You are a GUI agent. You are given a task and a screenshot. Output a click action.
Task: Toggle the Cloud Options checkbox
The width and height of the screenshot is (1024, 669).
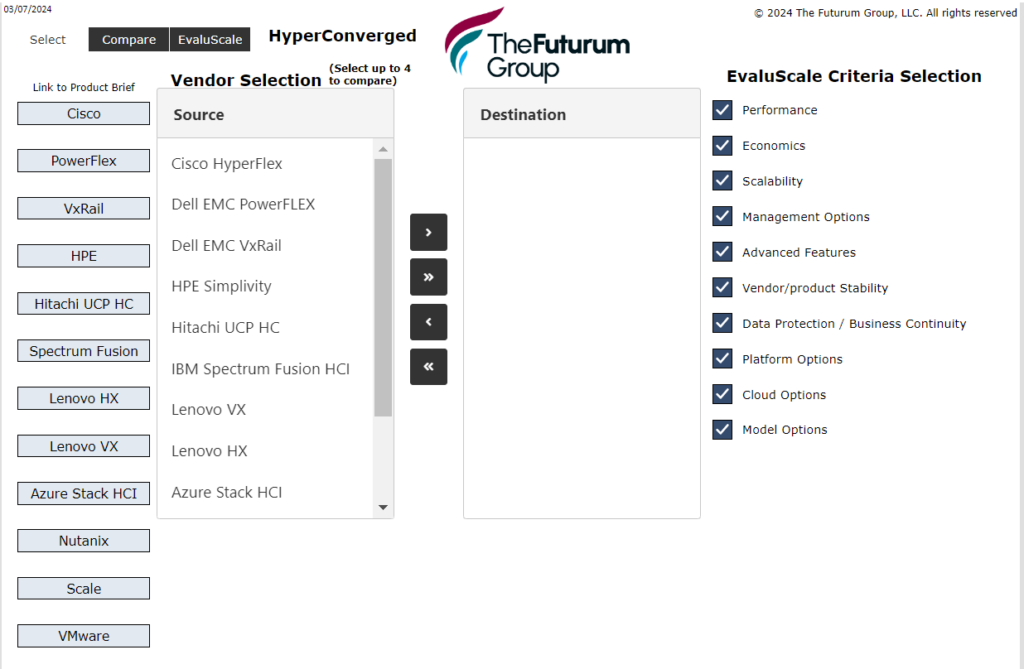(x=722, y=394)
